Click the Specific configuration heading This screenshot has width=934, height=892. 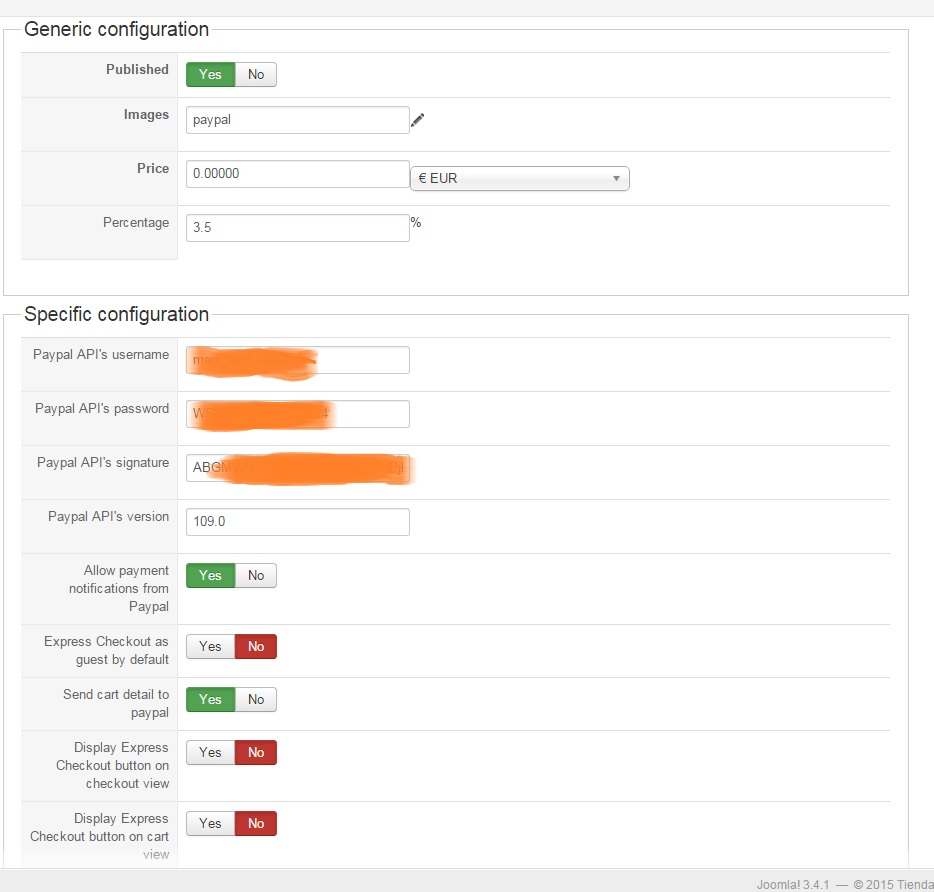point(116,314)
